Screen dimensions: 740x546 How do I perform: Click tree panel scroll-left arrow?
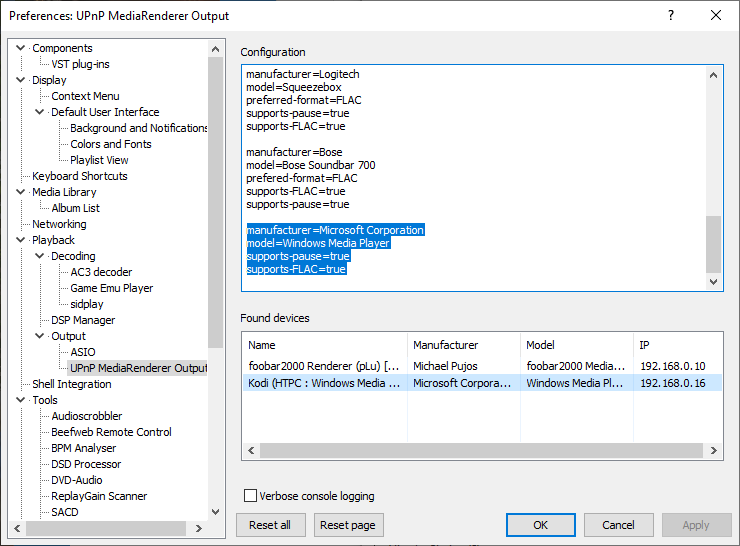17,529
